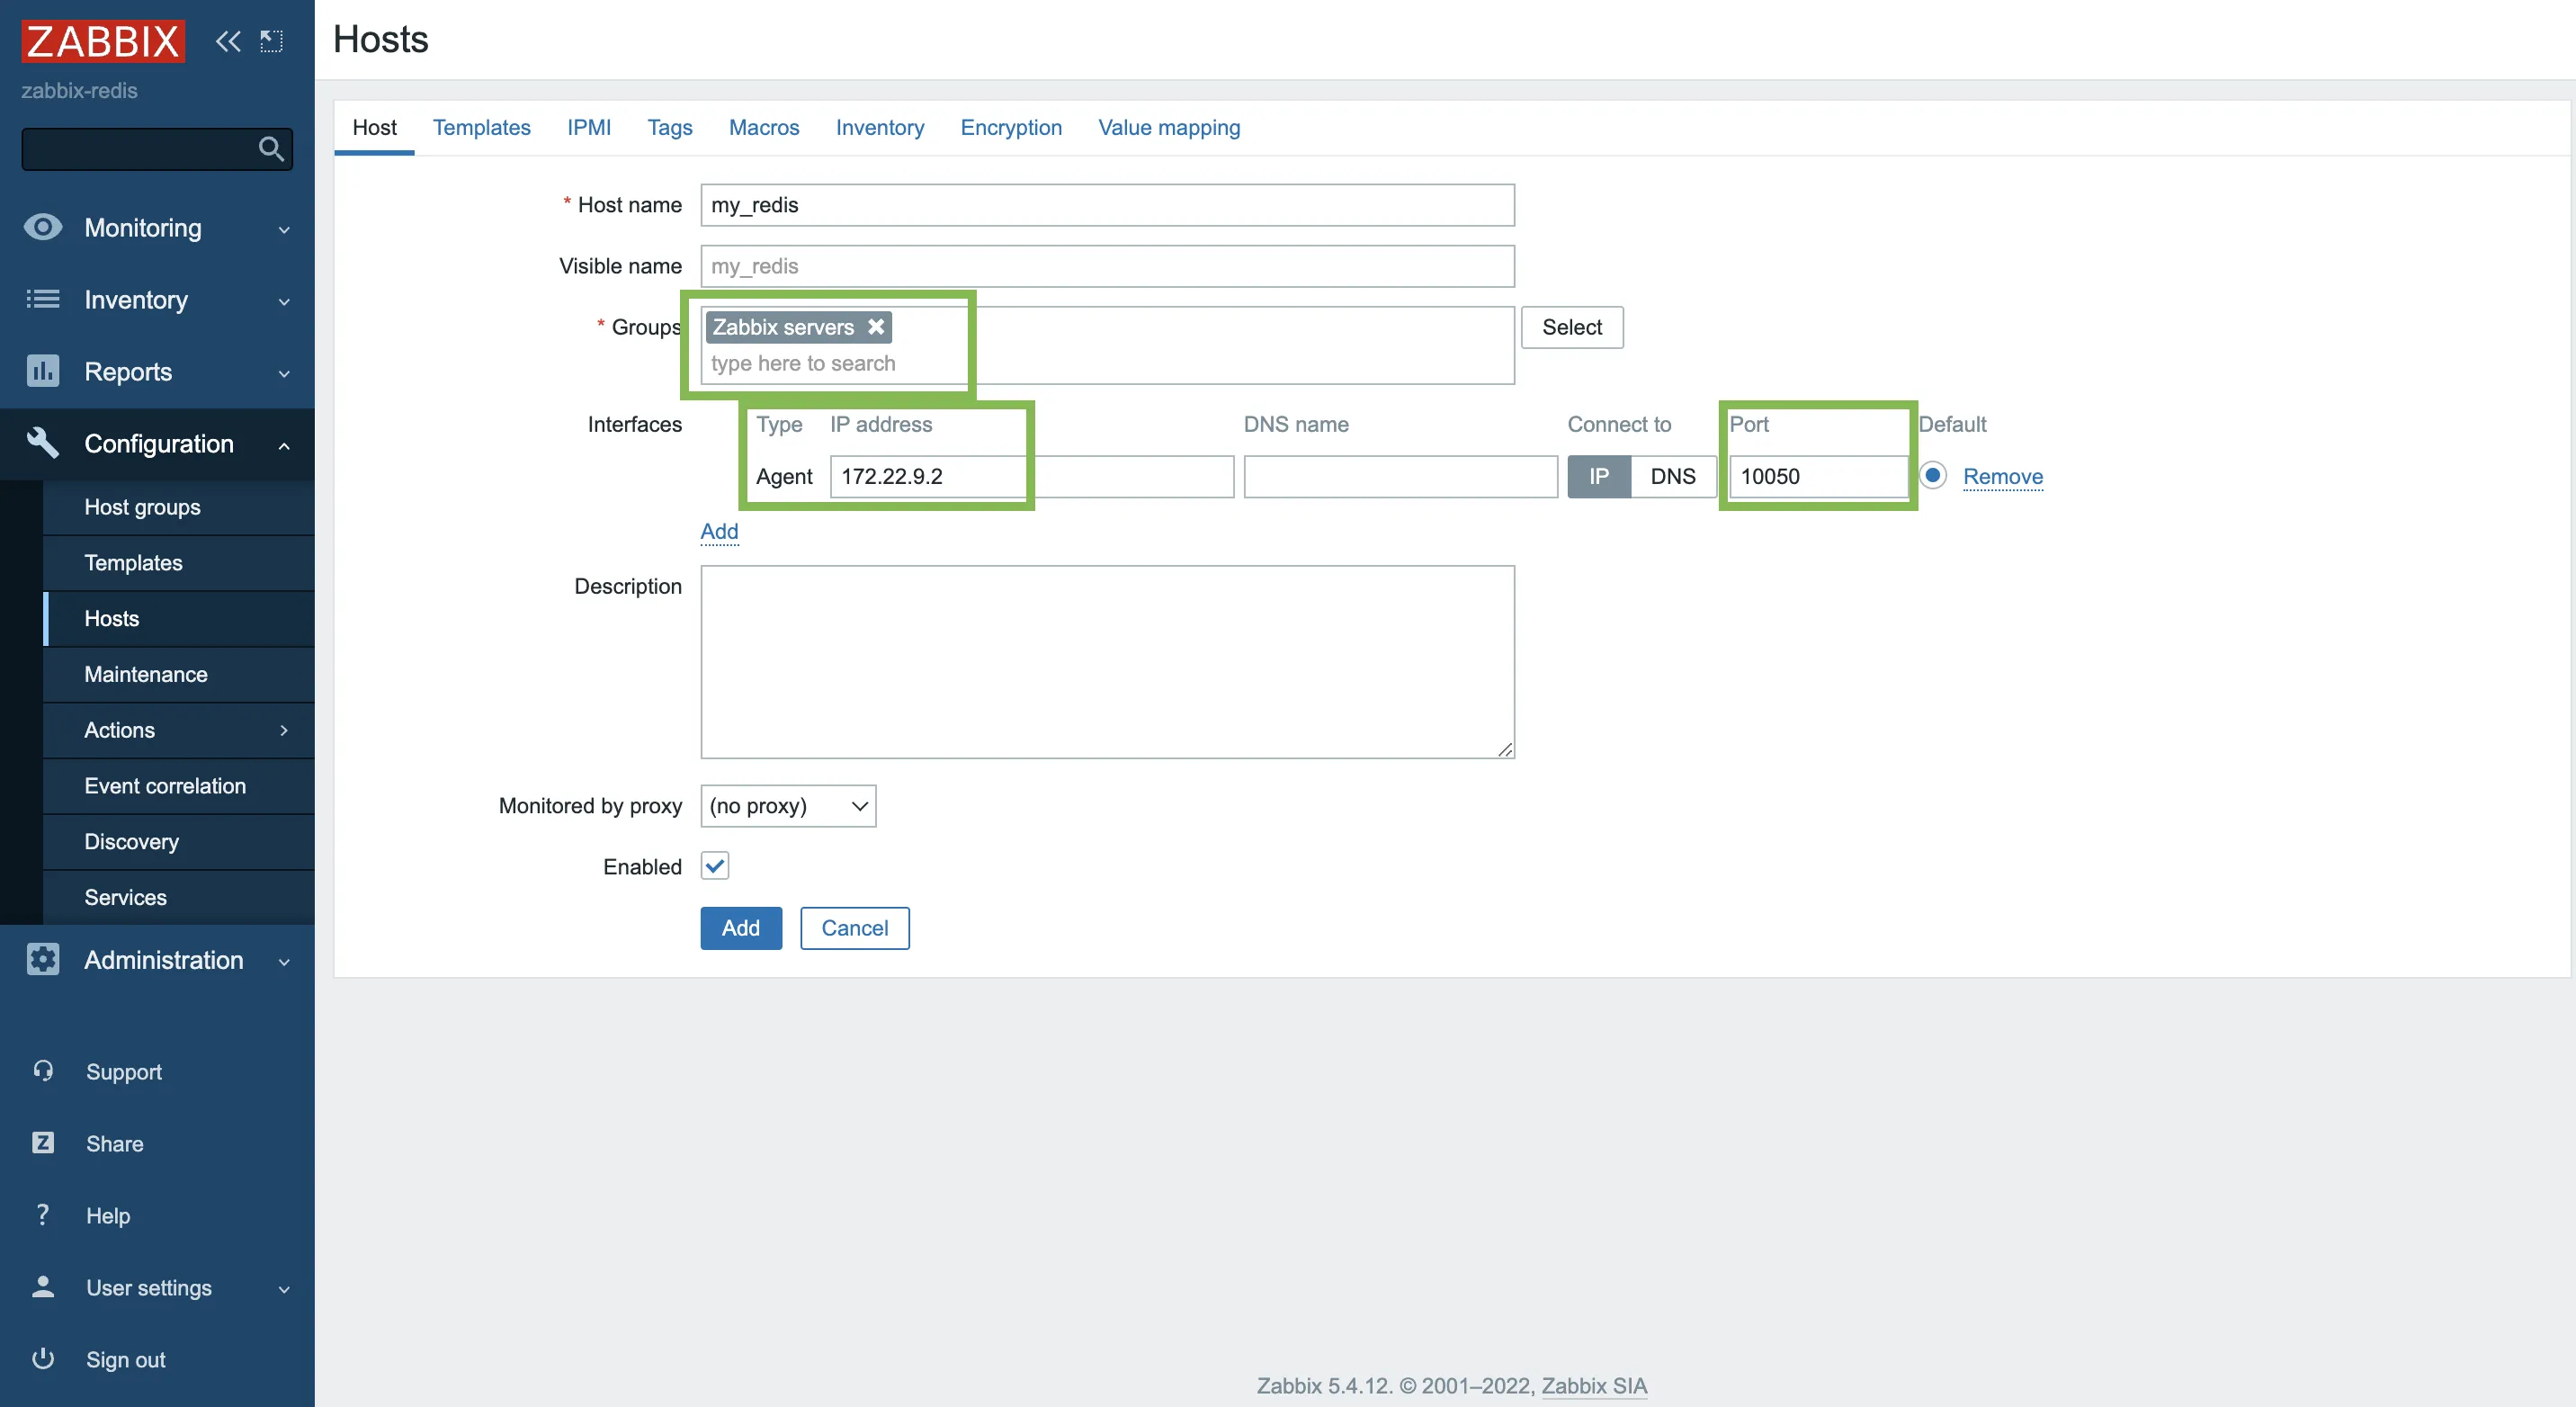The width and height of the screenshot is (2576, 1407).
Task: Click the kiosk mode icon
Action: 271,41
